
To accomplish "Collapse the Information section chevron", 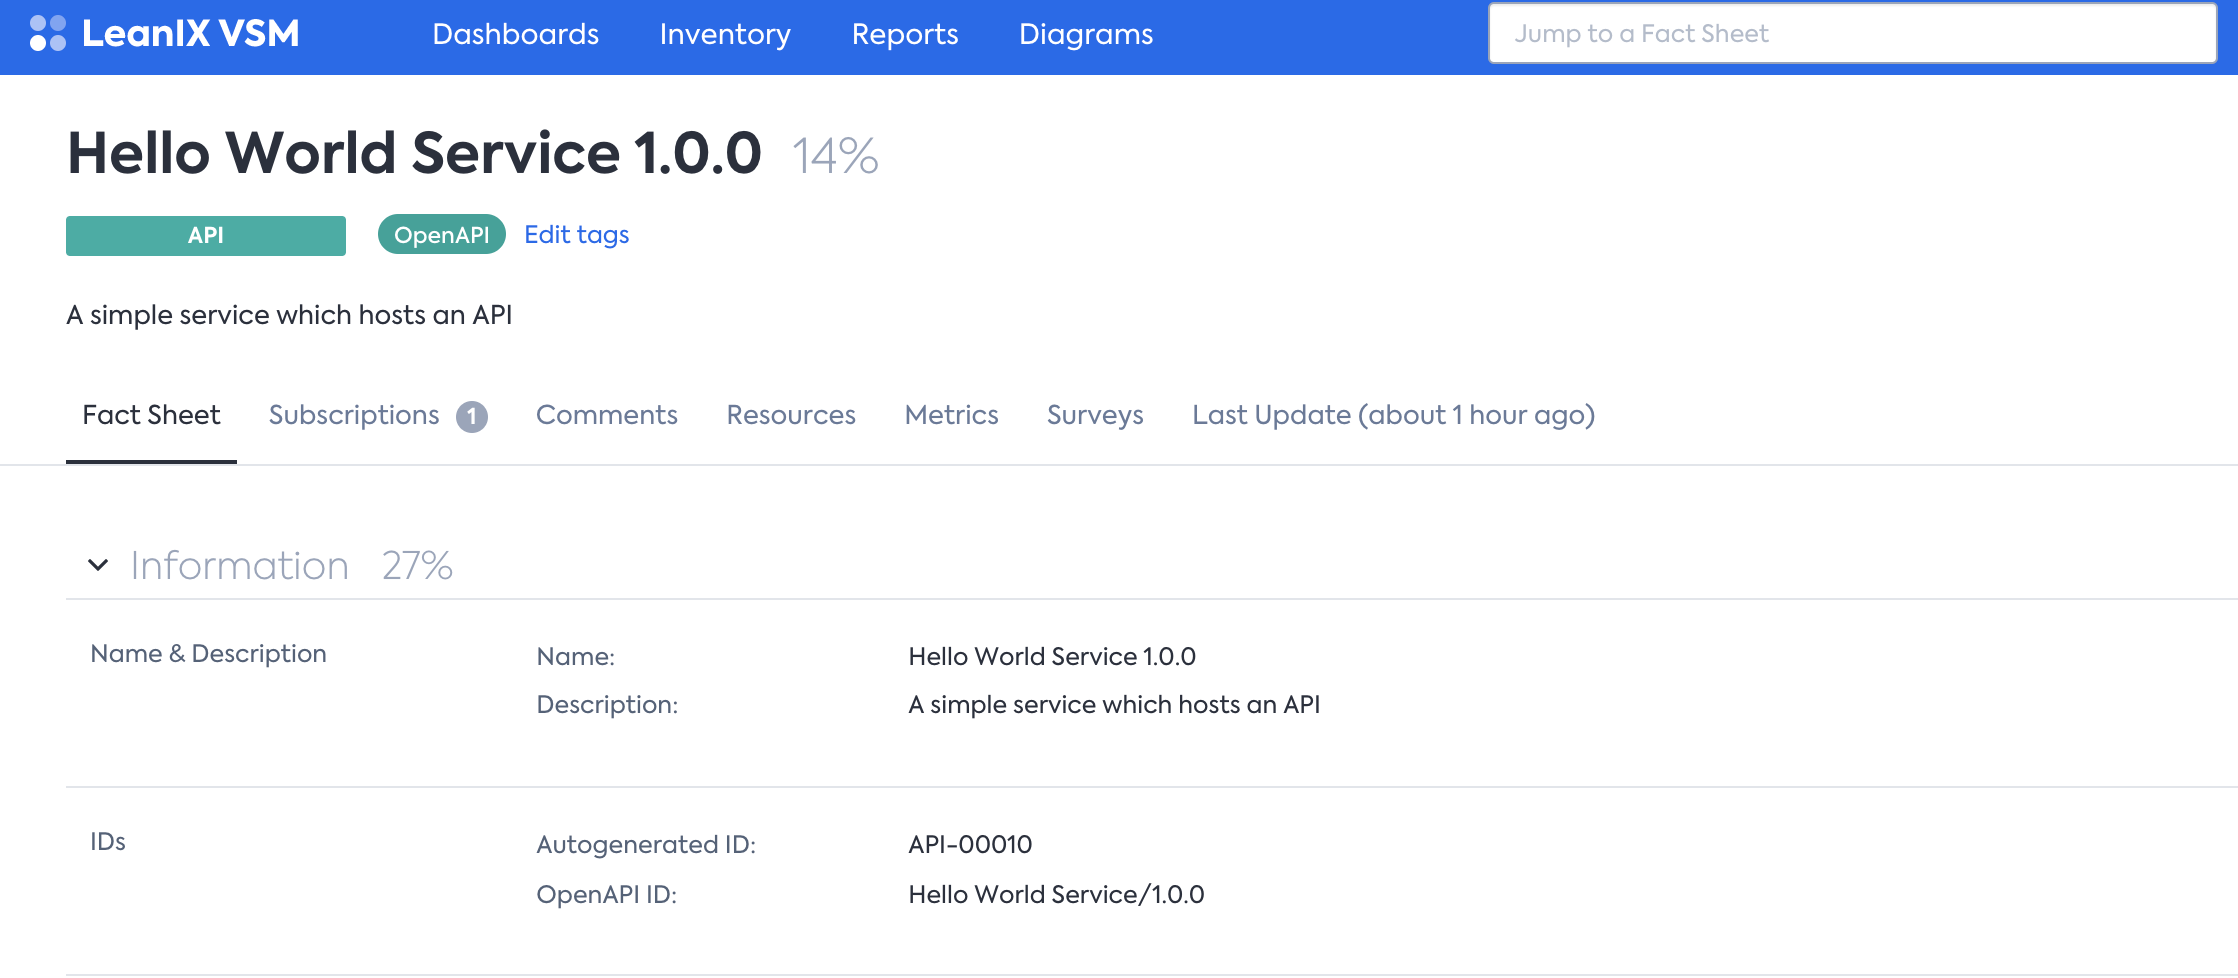I will [98, 565].
